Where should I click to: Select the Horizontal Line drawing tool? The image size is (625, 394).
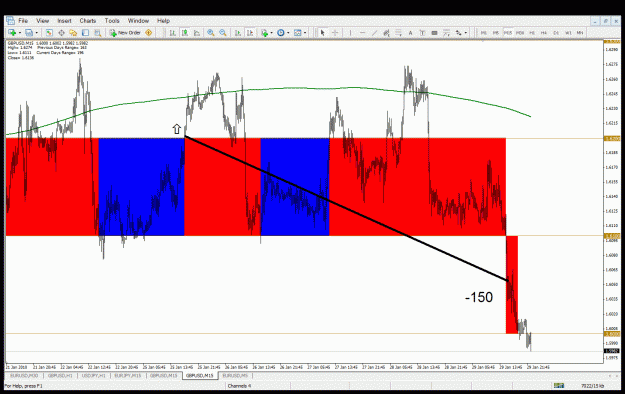[x=362, y=33]
